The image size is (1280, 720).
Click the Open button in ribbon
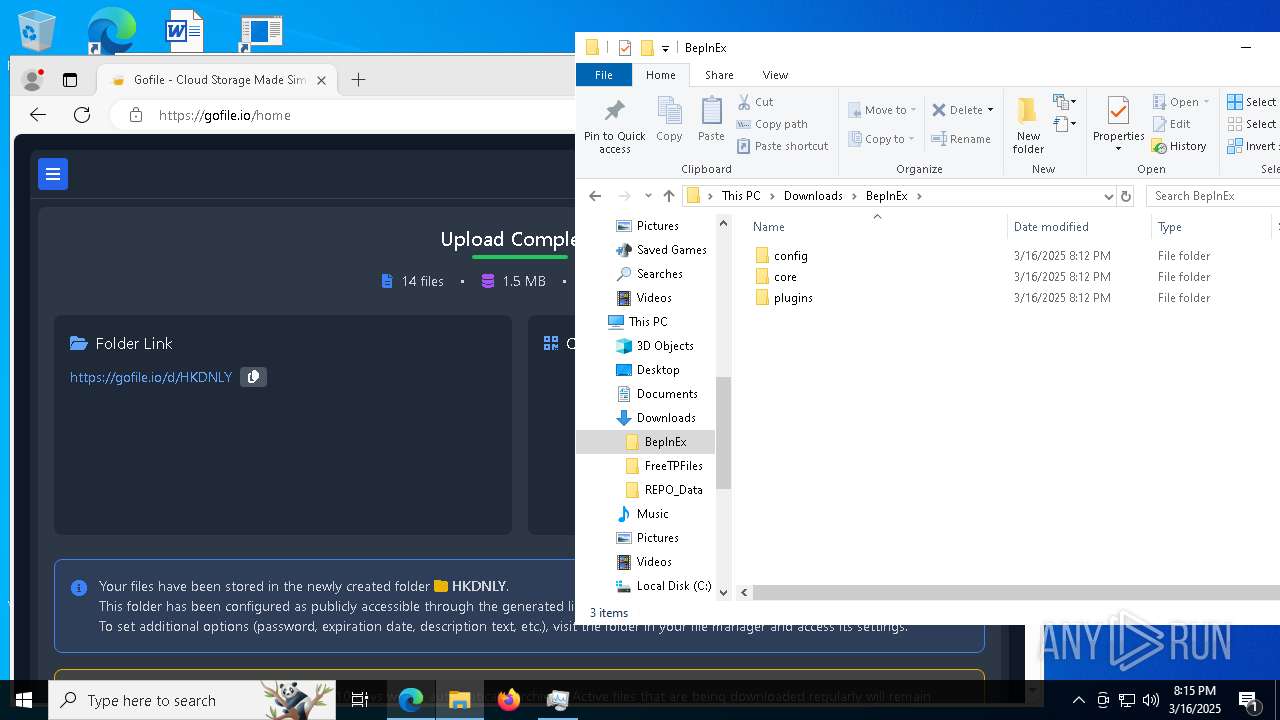[x=1181, y=102]
